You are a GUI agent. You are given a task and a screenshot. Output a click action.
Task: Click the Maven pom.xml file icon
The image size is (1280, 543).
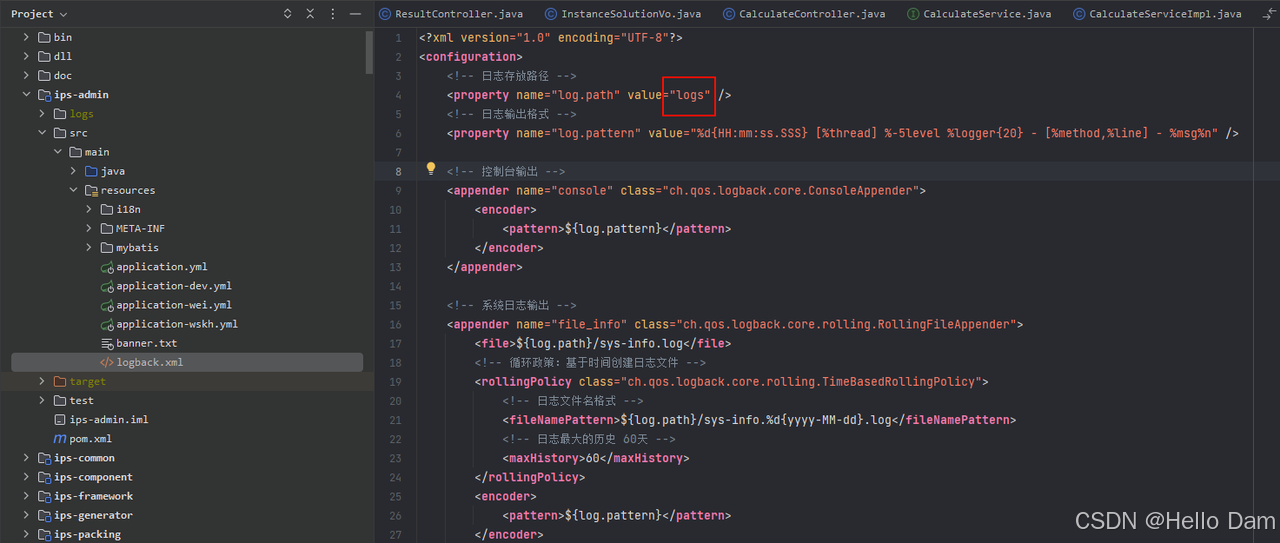[x=60, y=439]
